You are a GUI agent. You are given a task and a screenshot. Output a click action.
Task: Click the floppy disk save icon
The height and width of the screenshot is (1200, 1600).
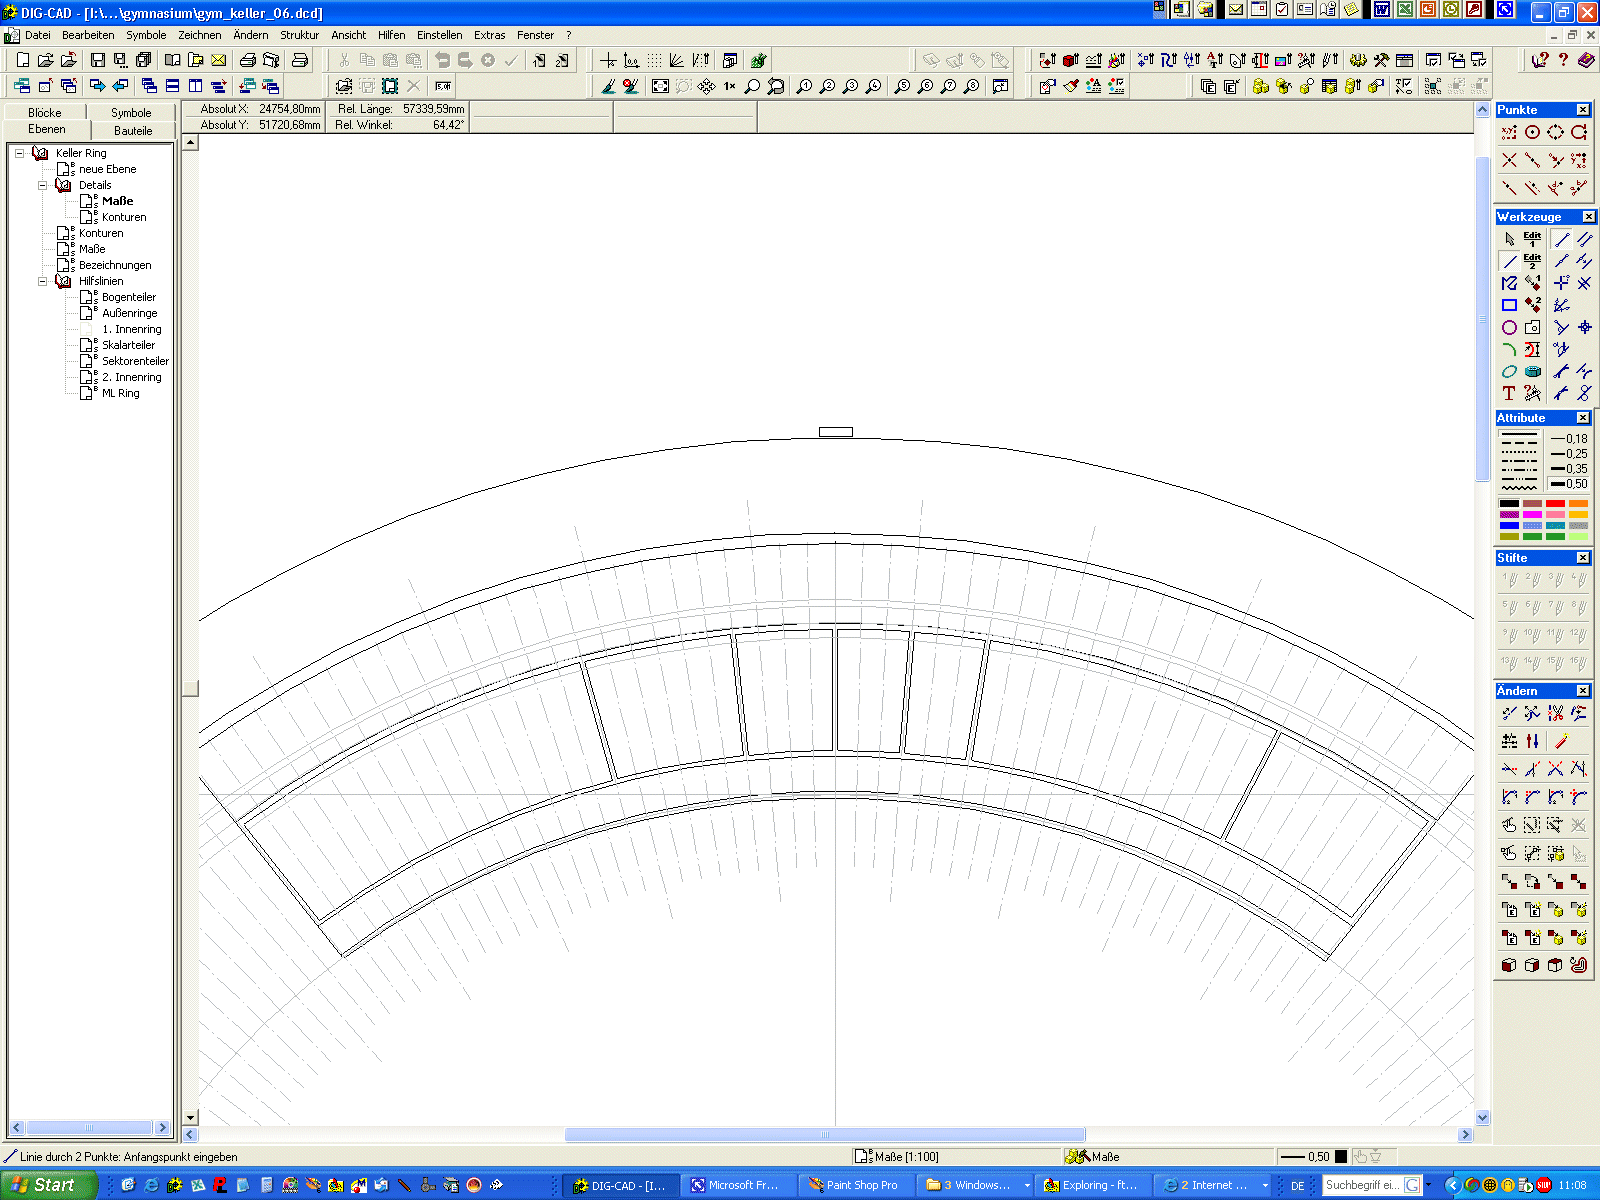point(98,60)
